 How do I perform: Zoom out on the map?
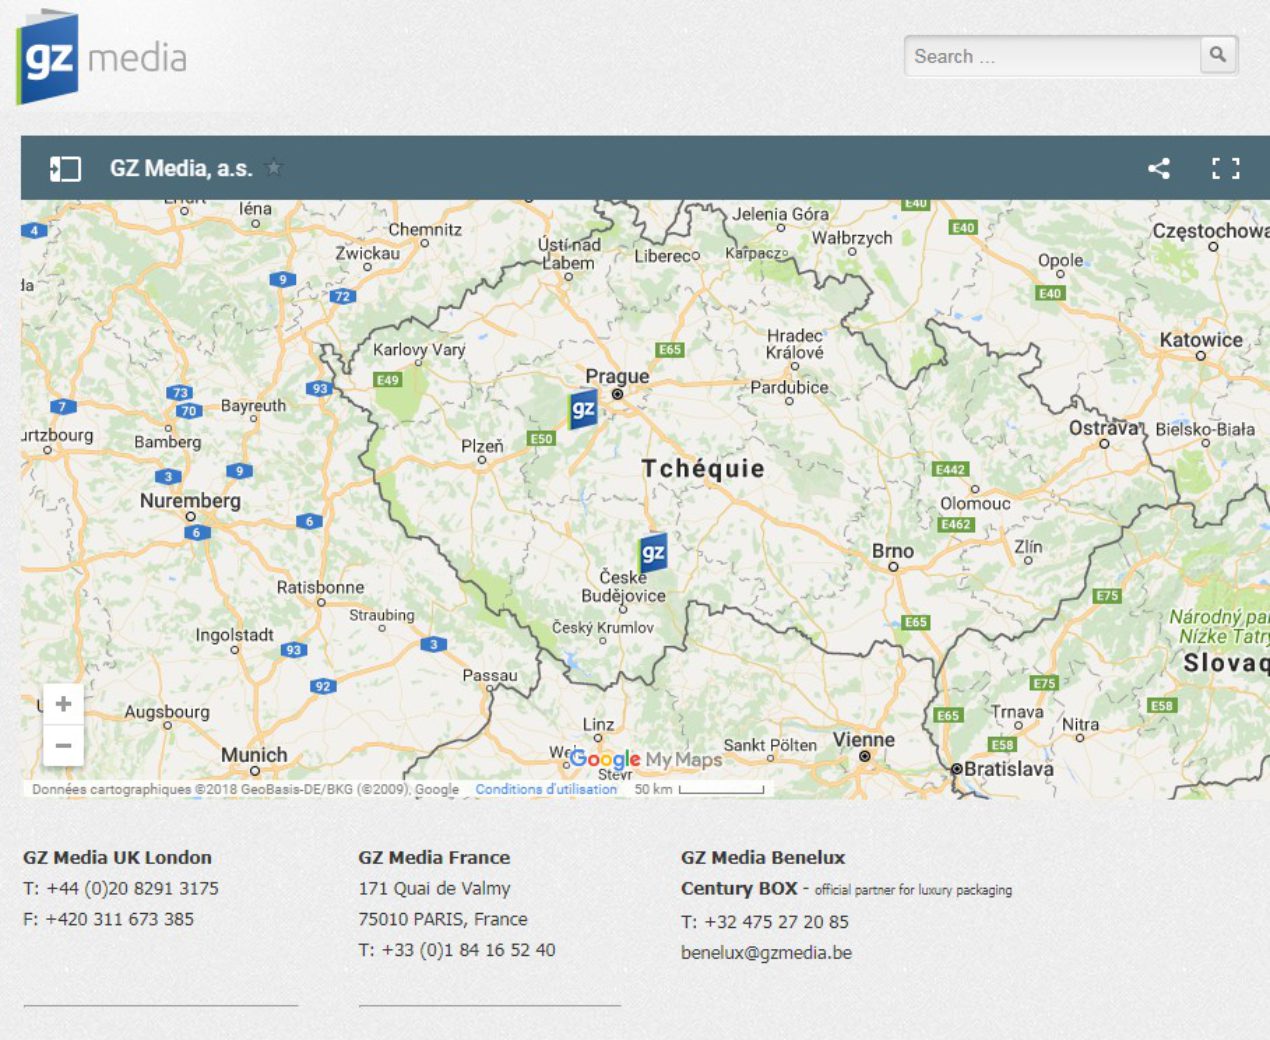(x=63, y=746)
